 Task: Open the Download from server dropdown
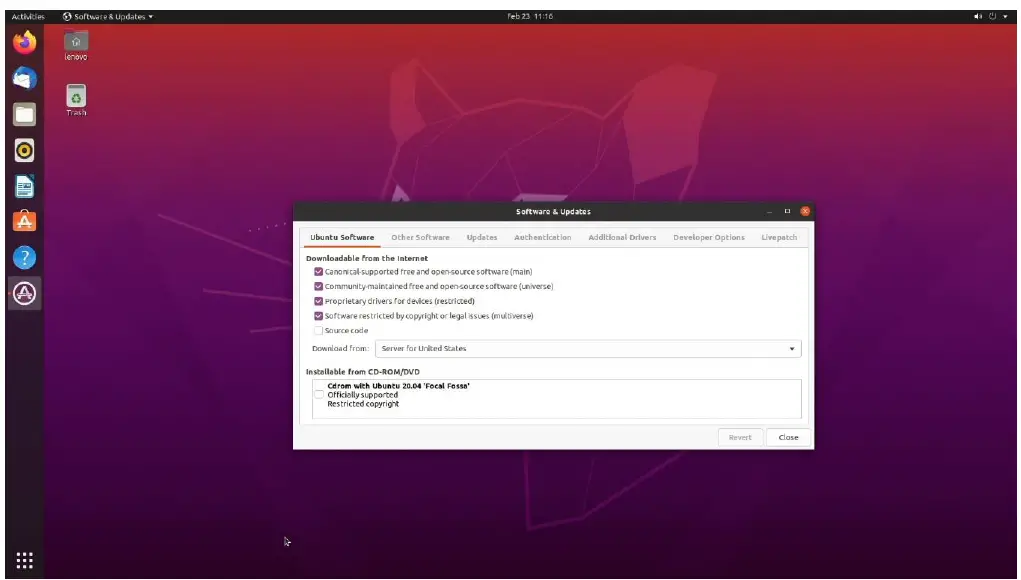pos(585,348)
